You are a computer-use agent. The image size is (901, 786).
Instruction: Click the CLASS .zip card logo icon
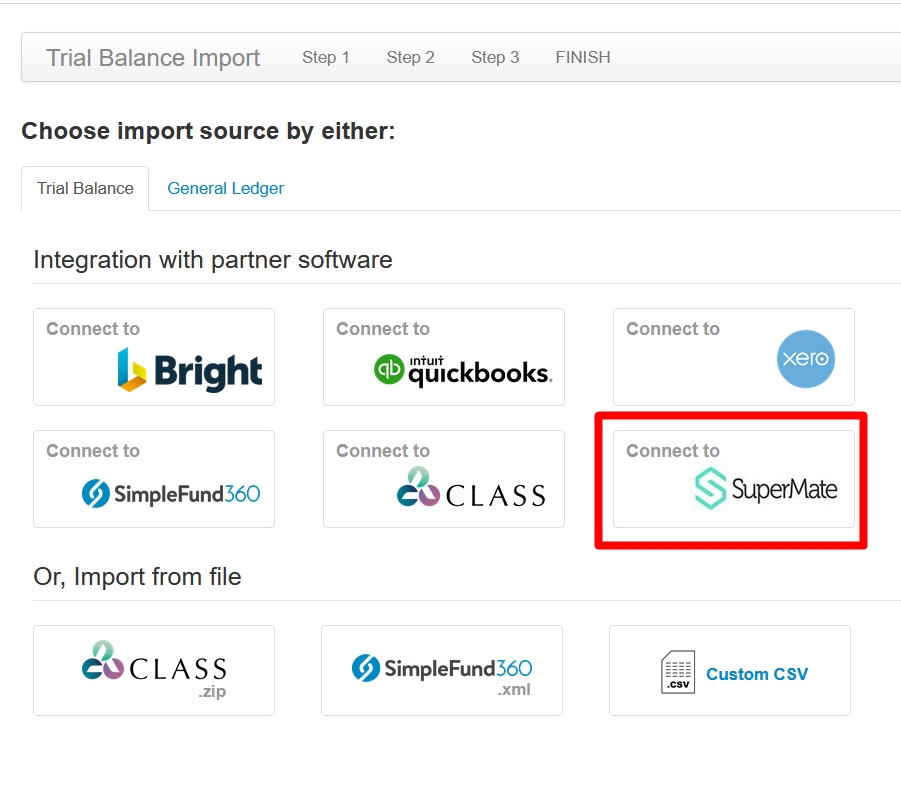click(103, 660)
